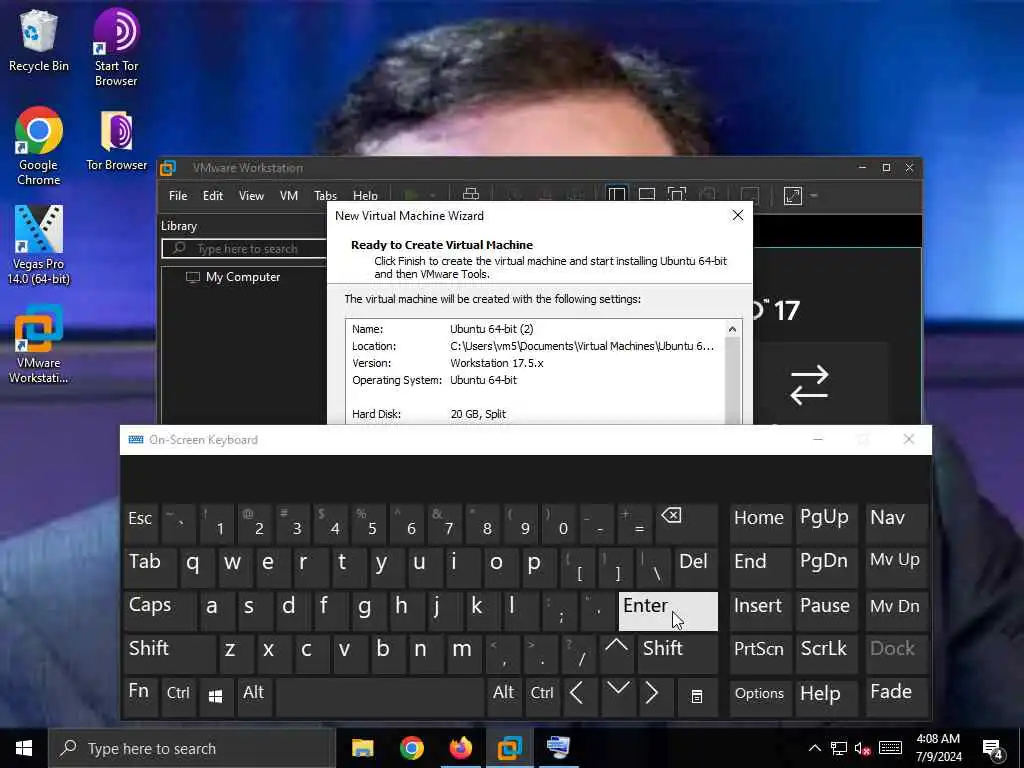Open Help menu in VMware Workstation

point(365,195)
